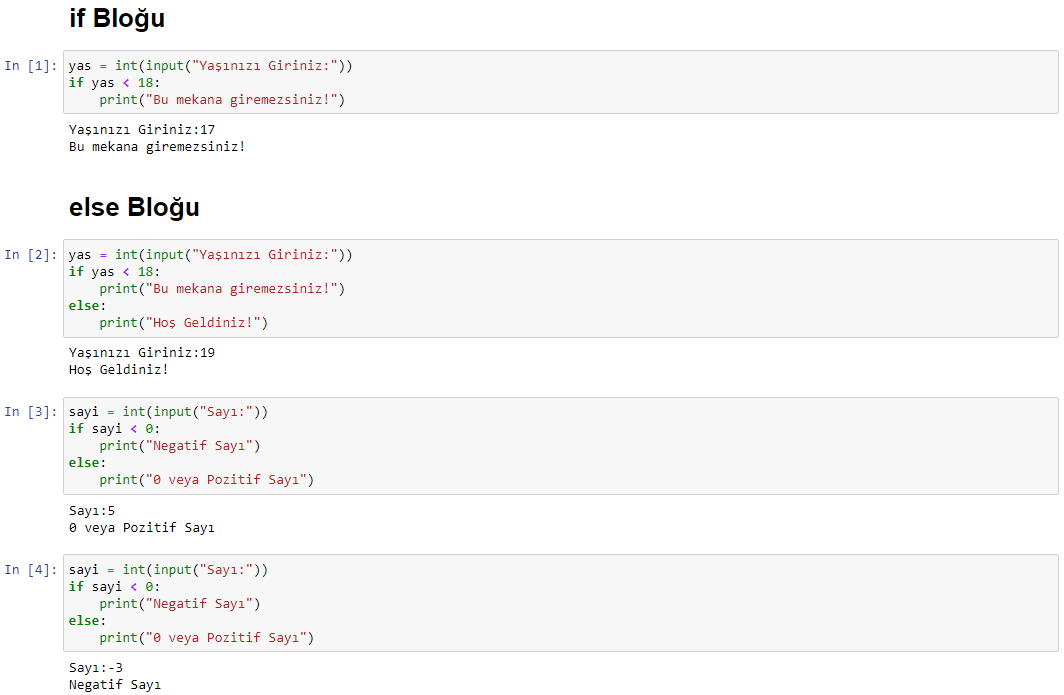This screenshot has width=1064, height=695.
Task: Select the In [1]: prompt label
Action: coord(31,66)
